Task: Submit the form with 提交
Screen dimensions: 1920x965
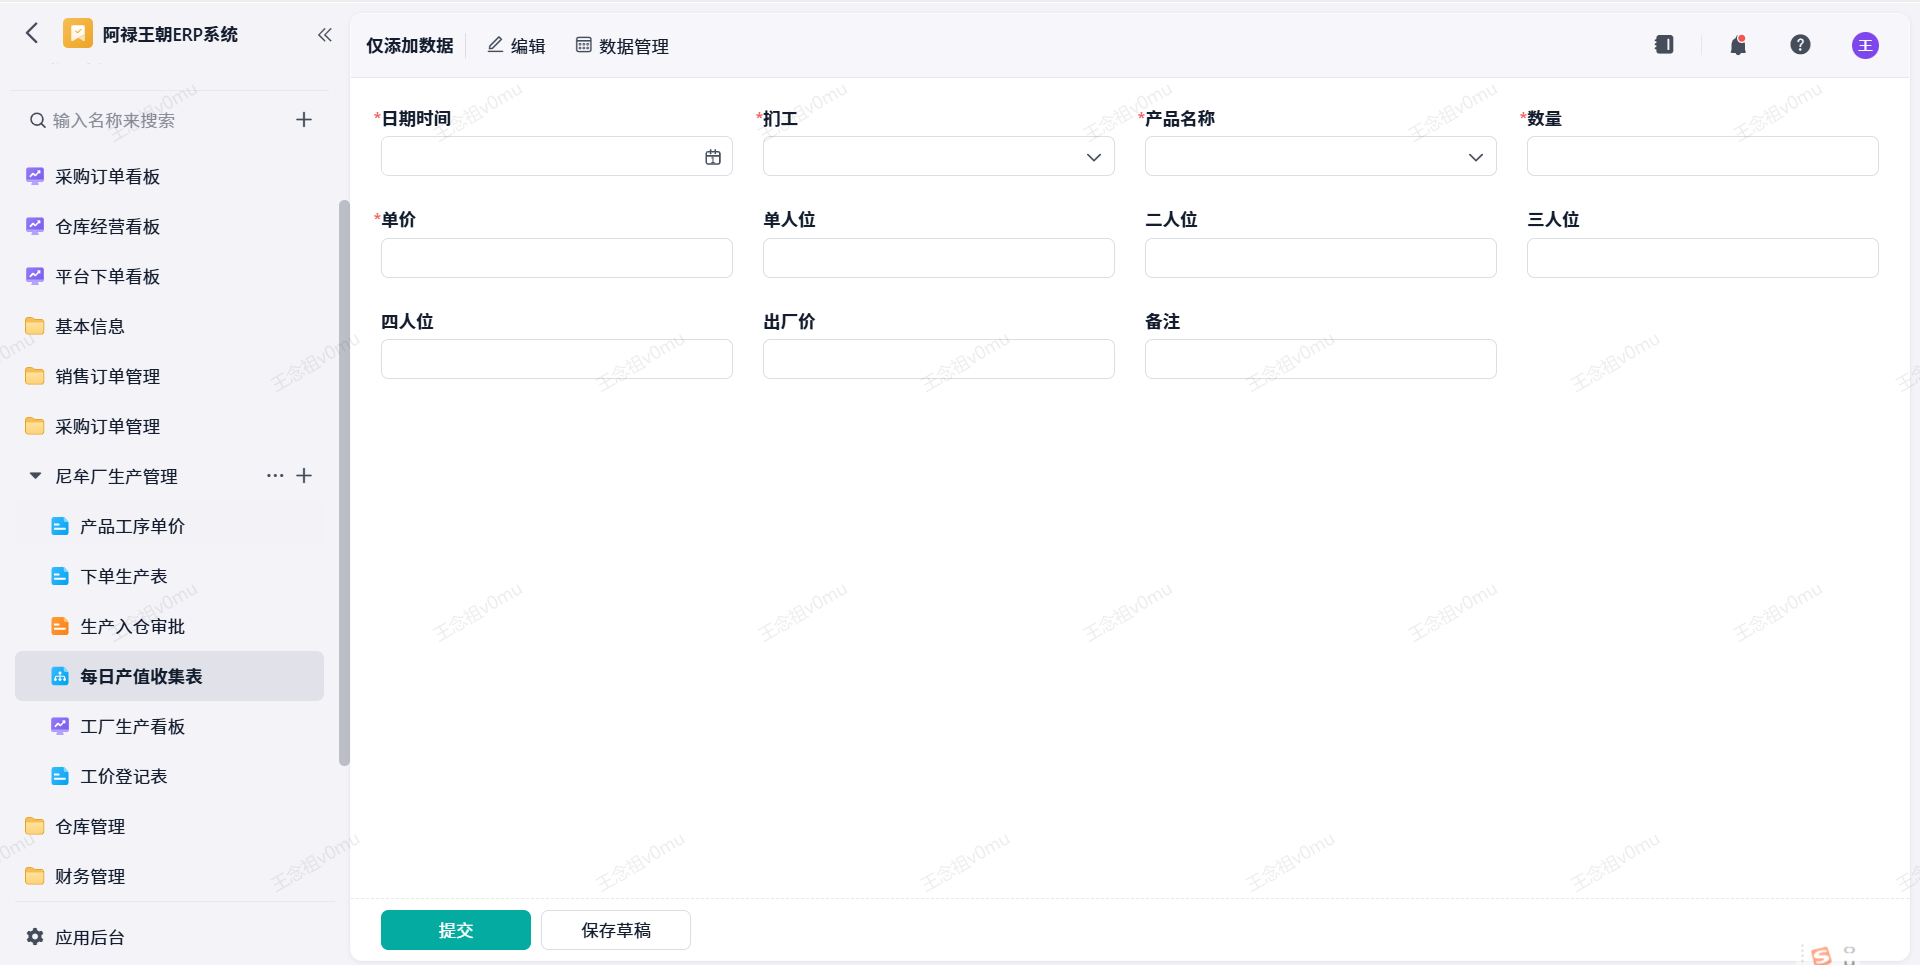Action: click(456, 930)
